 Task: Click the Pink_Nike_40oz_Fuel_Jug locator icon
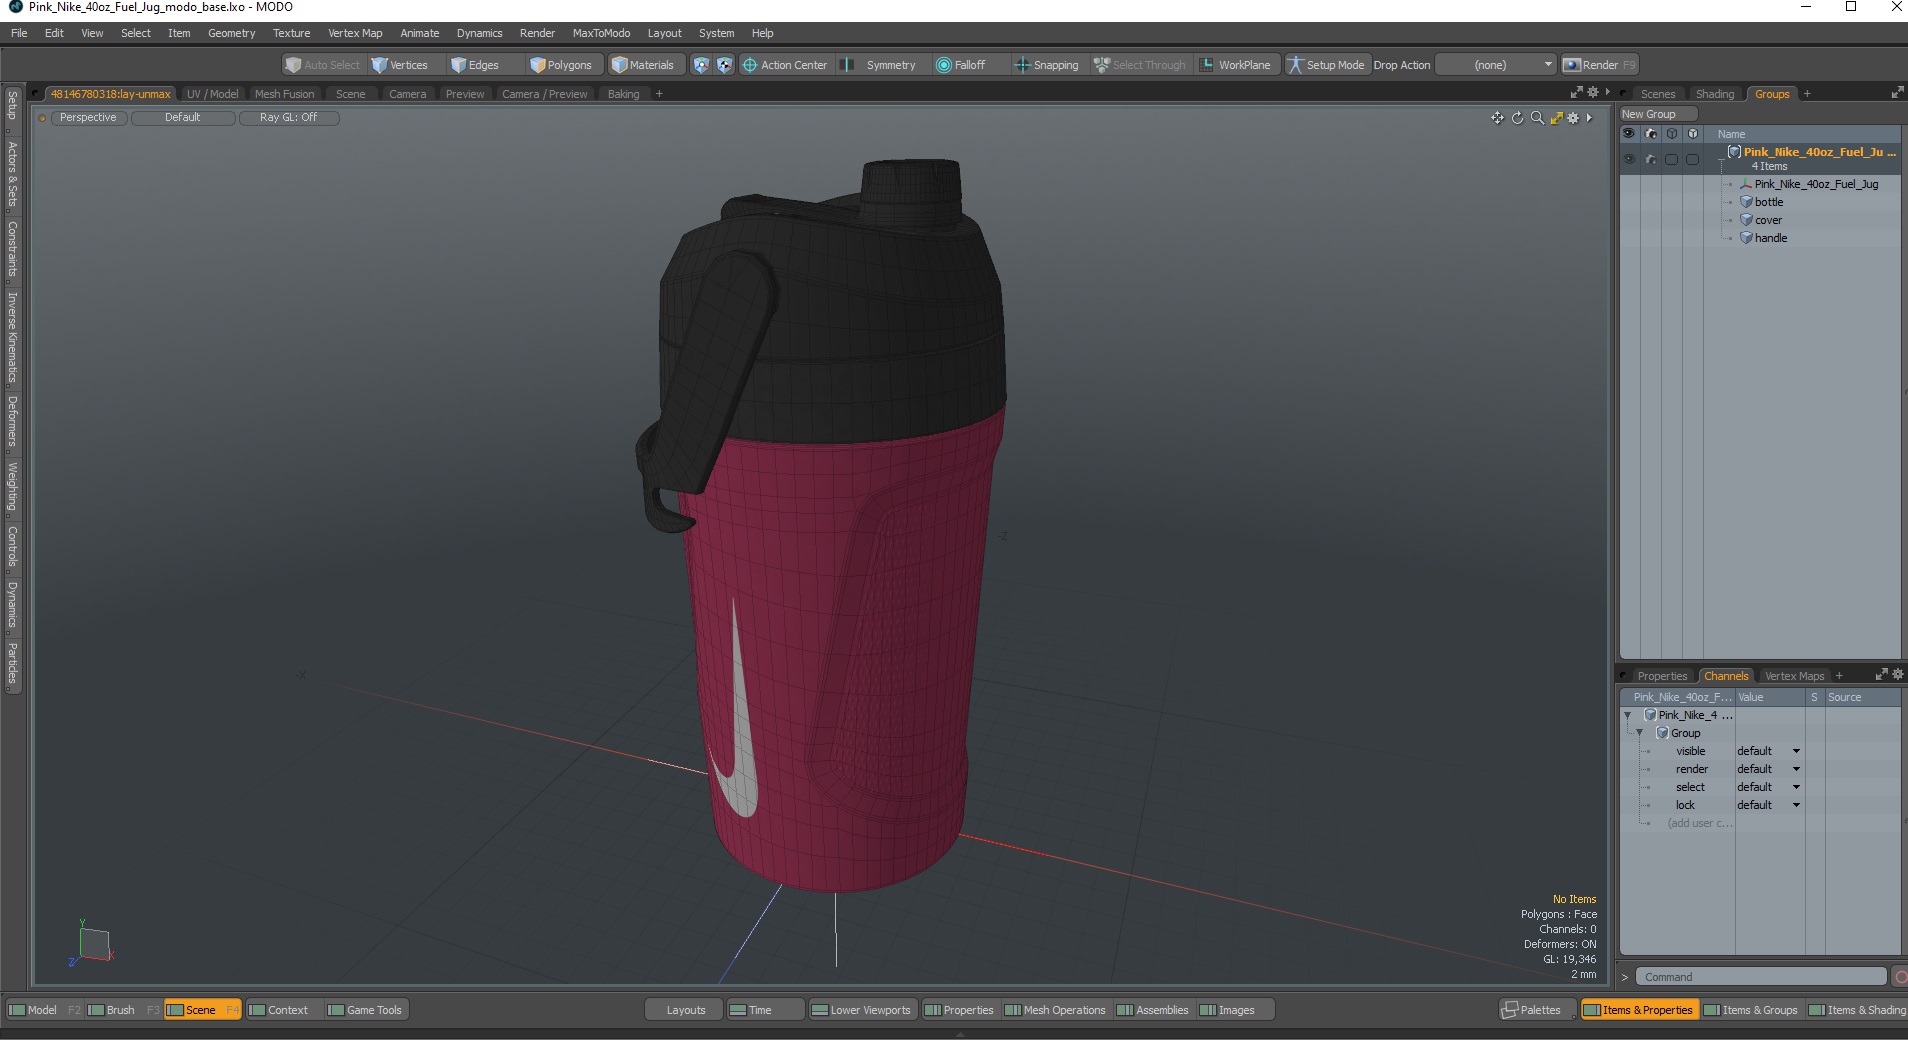tap(1746, 184)
